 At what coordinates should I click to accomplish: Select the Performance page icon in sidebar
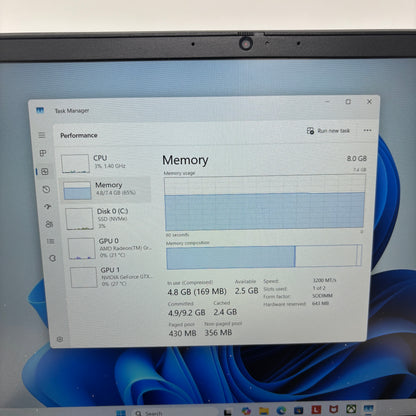[45, 171]
